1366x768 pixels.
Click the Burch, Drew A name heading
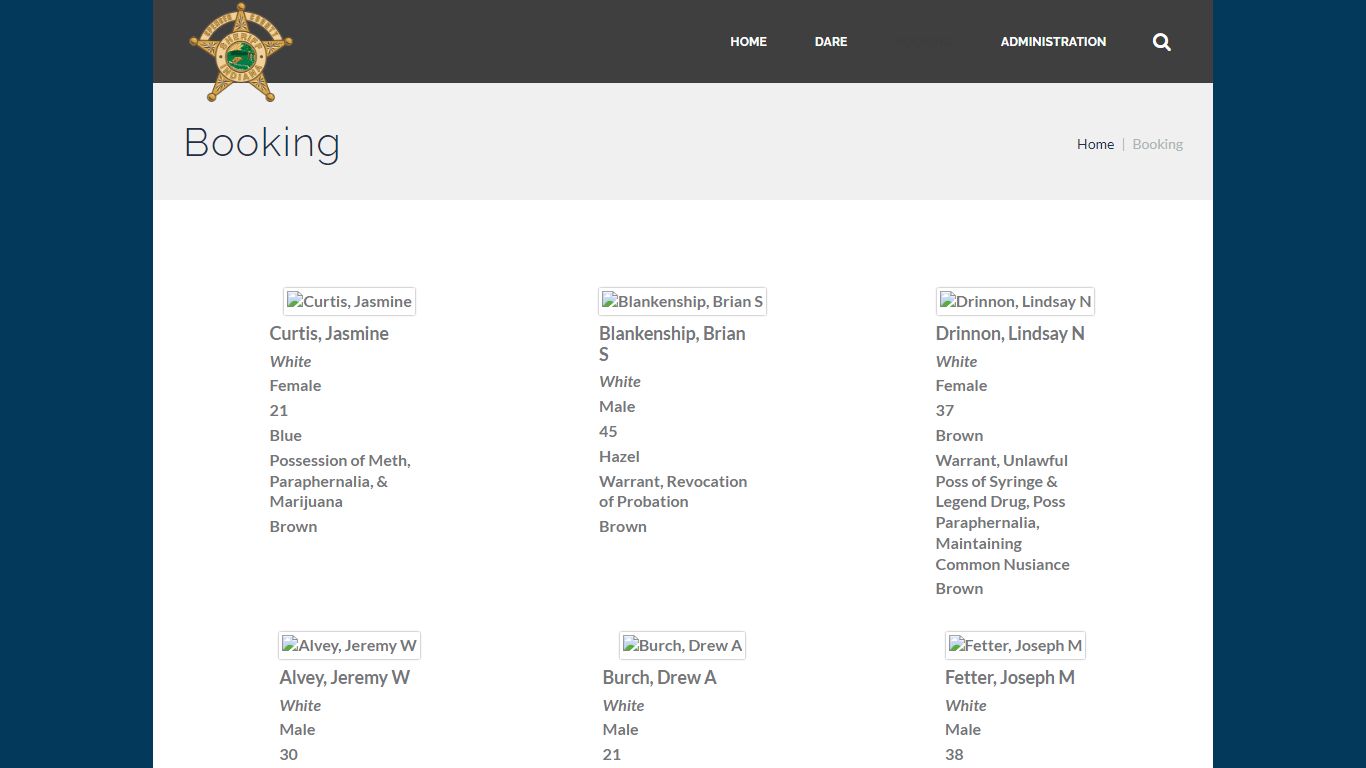(659, 678)
